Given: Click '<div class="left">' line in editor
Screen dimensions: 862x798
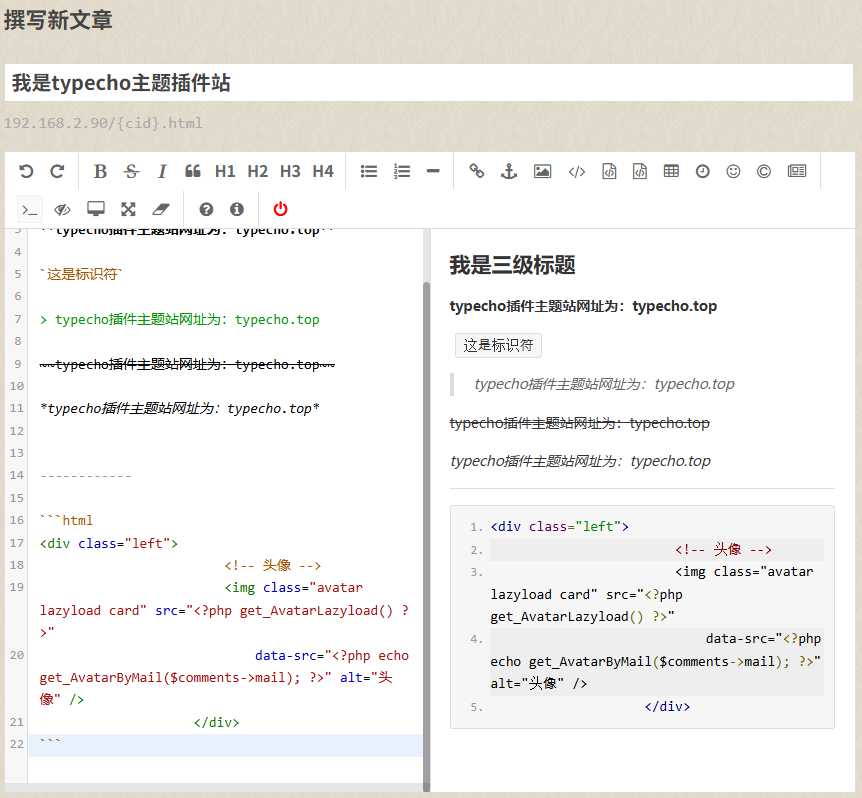Looking at the screenshot, I should pyautogui.click(x=109, y=544).
